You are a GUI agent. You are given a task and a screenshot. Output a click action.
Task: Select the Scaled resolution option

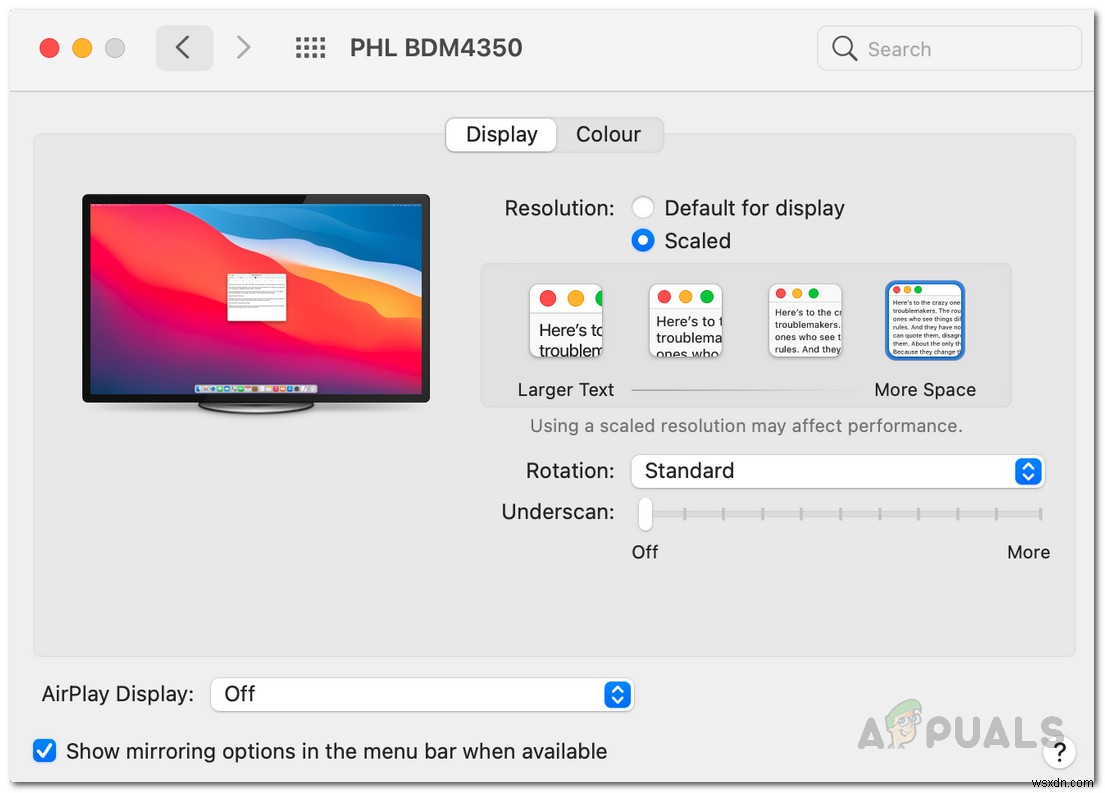[643, 240]
